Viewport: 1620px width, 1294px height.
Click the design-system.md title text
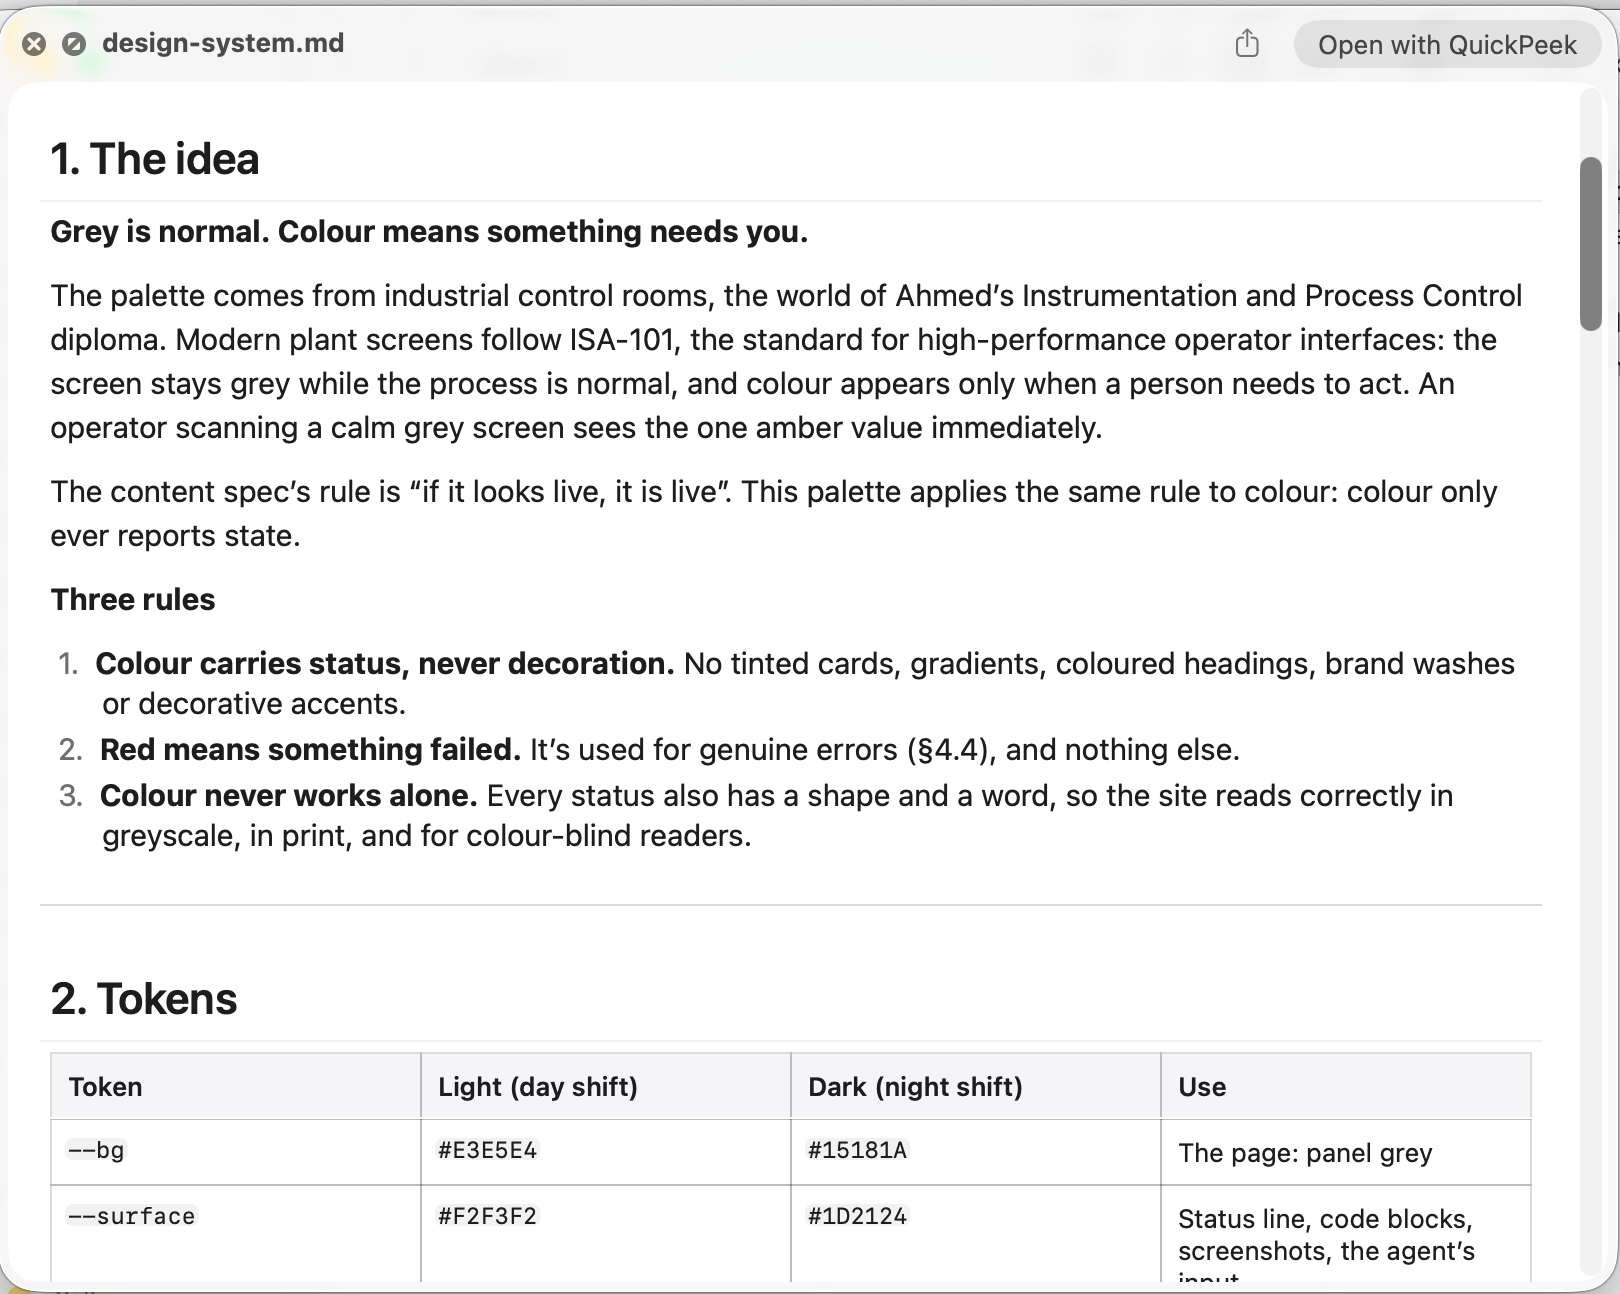[x=223, y=43]
